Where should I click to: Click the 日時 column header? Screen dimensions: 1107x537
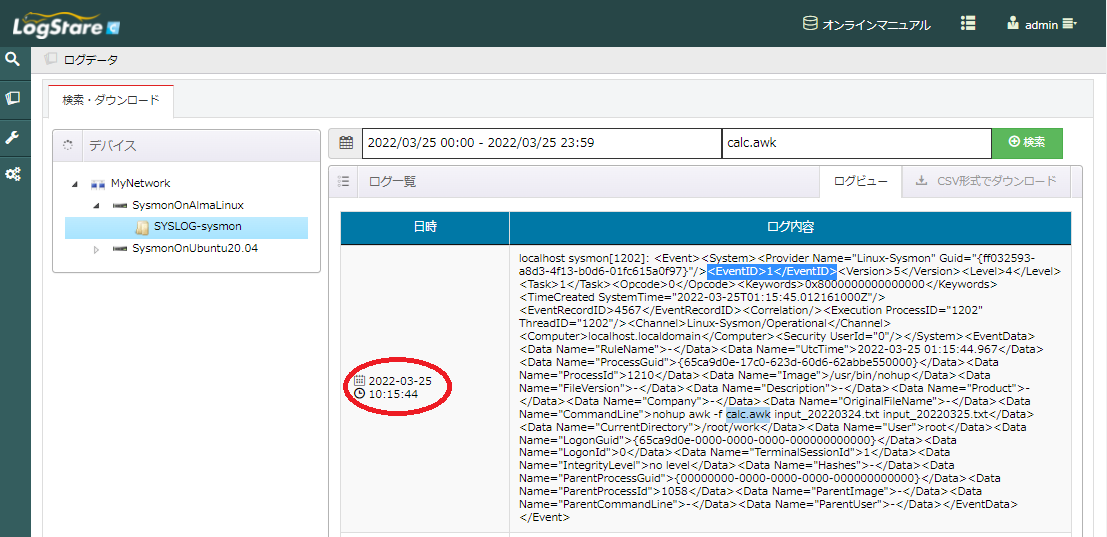(425, 227)
